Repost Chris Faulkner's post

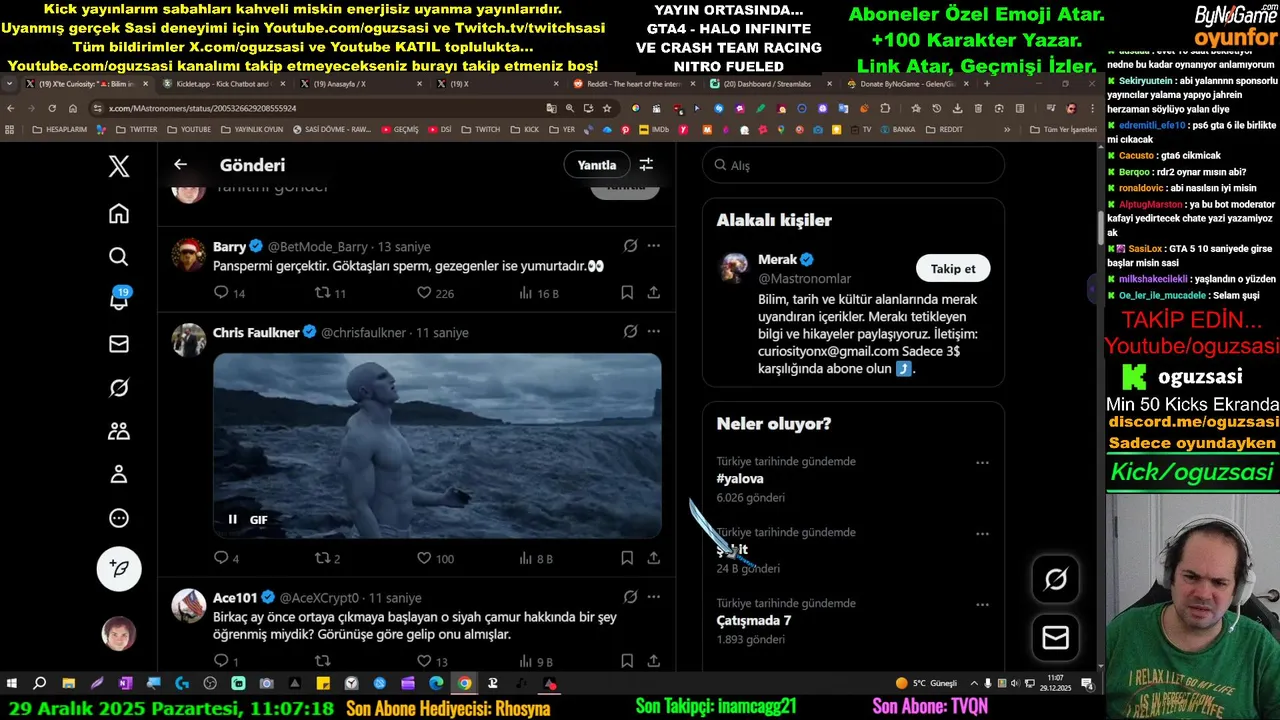click(x=322, y=559)
